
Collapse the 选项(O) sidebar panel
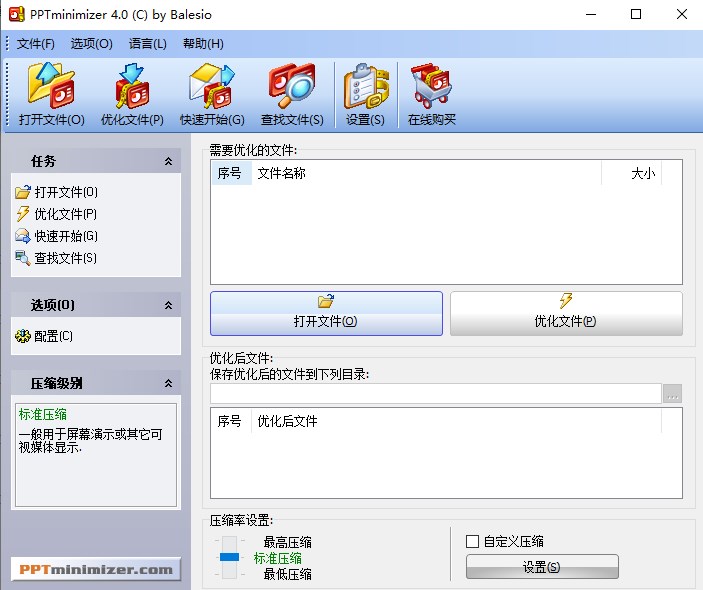168,305
